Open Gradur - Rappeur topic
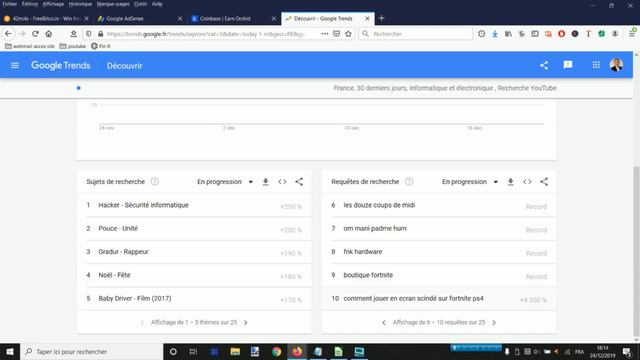This screenshot has width=640, height=360. (x=123, y=251)
